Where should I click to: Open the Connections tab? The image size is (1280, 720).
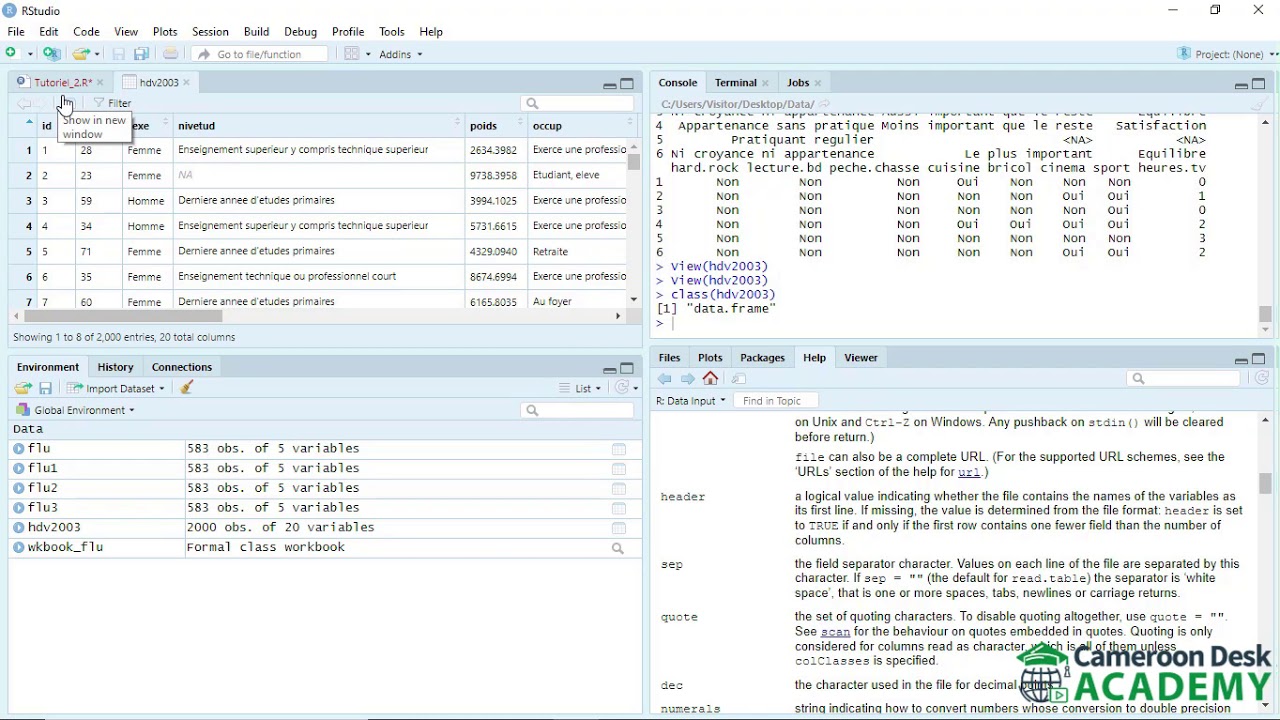181,367
